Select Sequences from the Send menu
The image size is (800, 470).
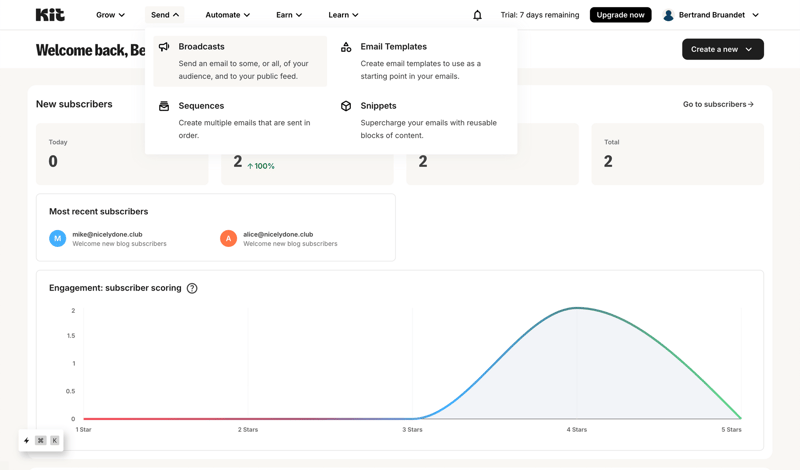(x=240, y=120)
